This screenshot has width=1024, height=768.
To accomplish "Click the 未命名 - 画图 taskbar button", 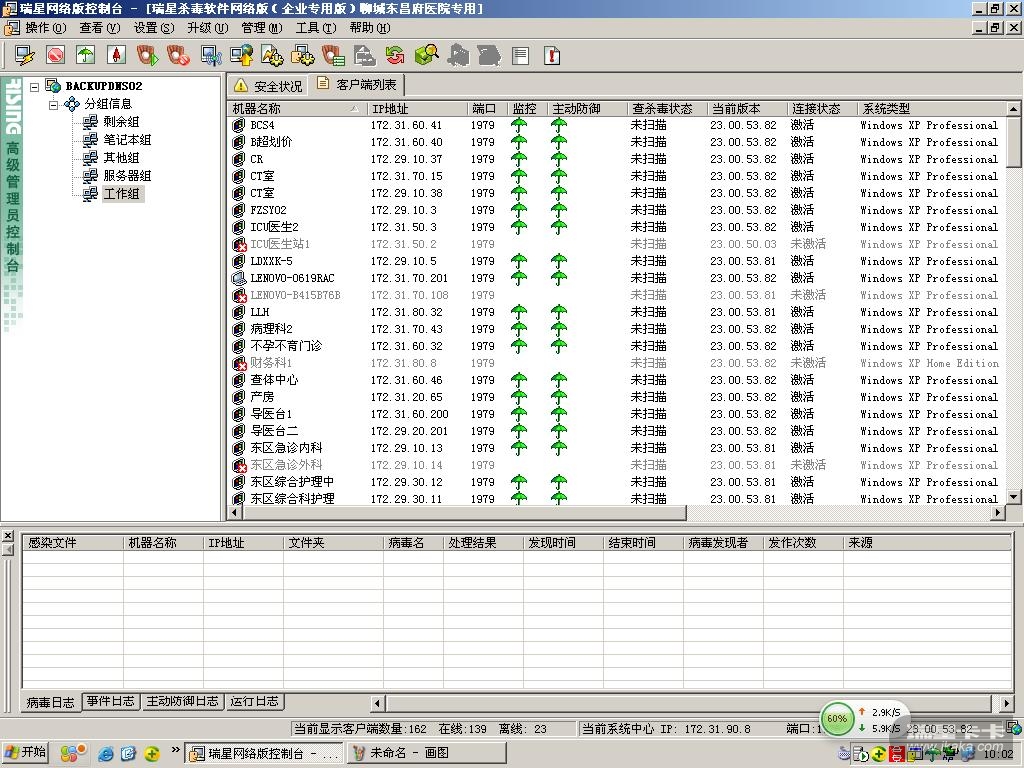I will [426, 753].
